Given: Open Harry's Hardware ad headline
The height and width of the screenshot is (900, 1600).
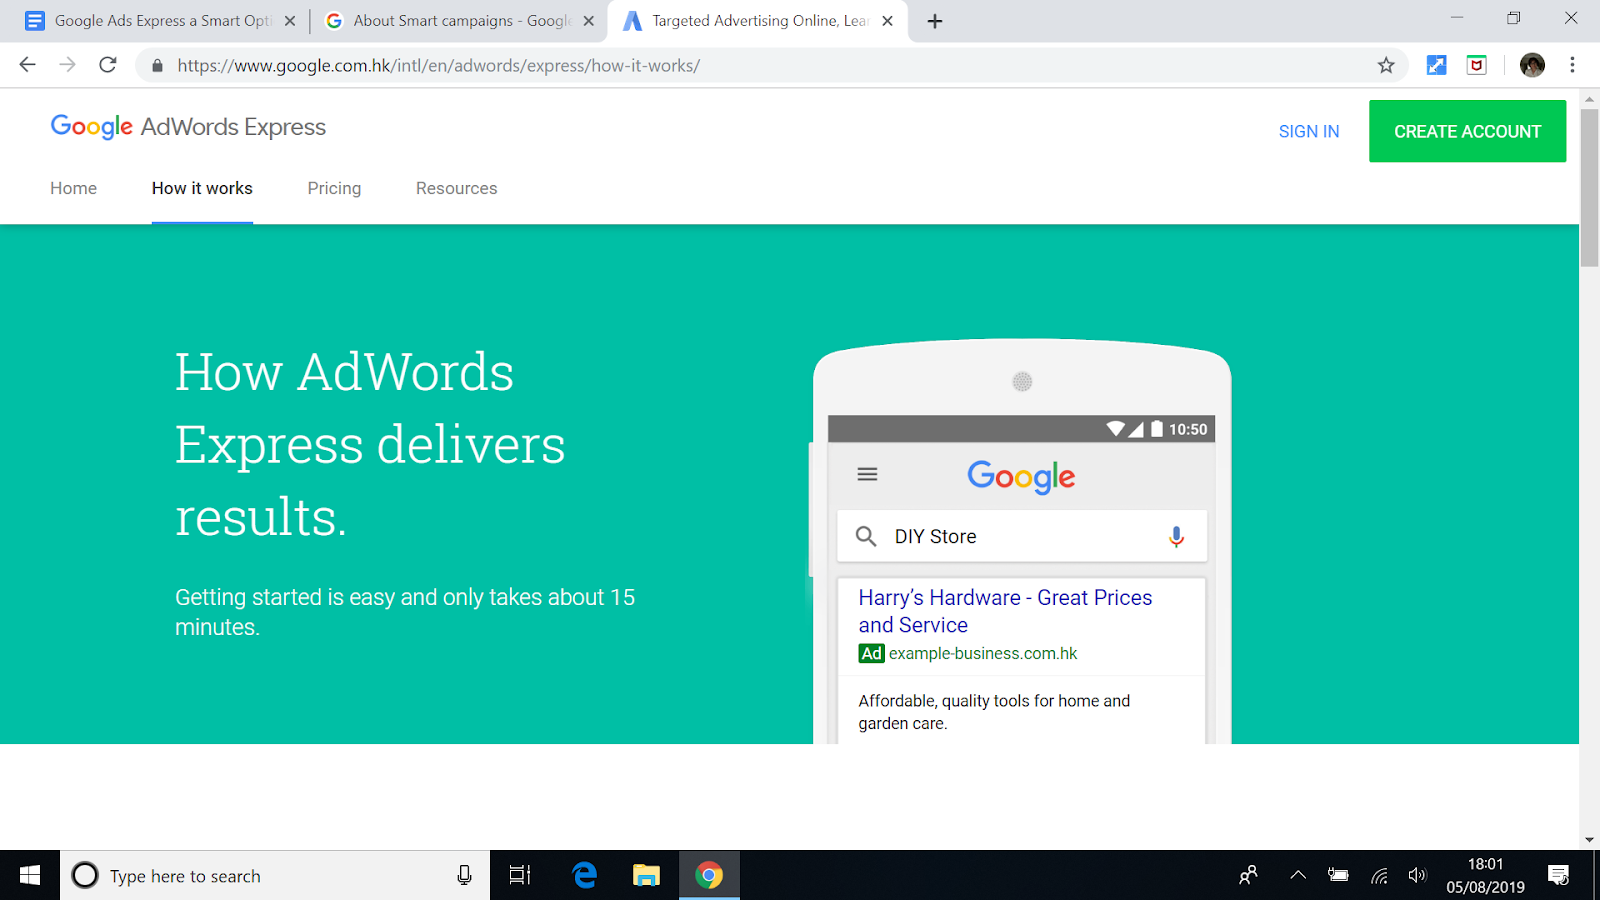Looking at the screenshot, I should (x=1005, y=611).
